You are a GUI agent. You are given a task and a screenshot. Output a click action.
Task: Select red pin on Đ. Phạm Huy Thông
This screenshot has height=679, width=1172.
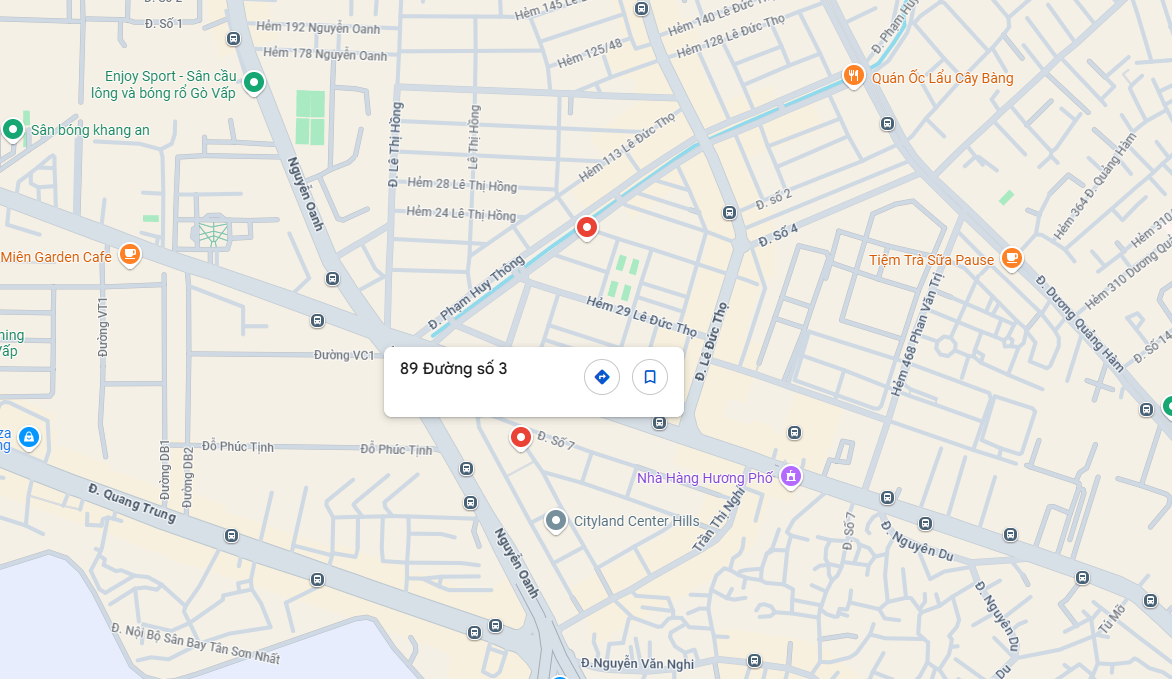coord(587,227)
